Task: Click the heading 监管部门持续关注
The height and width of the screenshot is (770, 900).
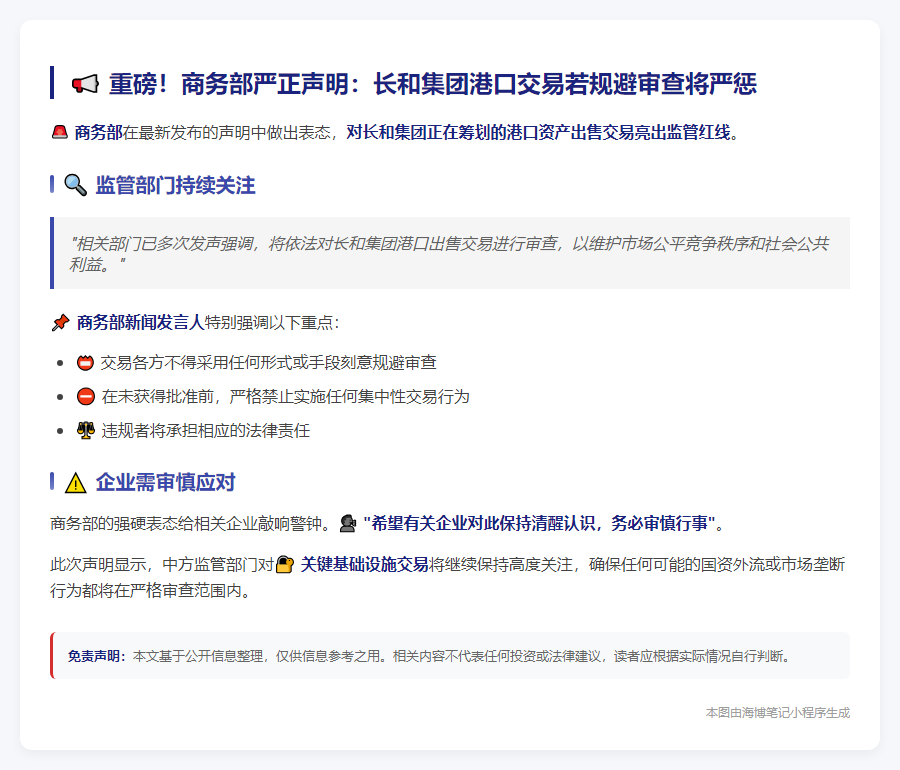Action: tap(175, 185)
